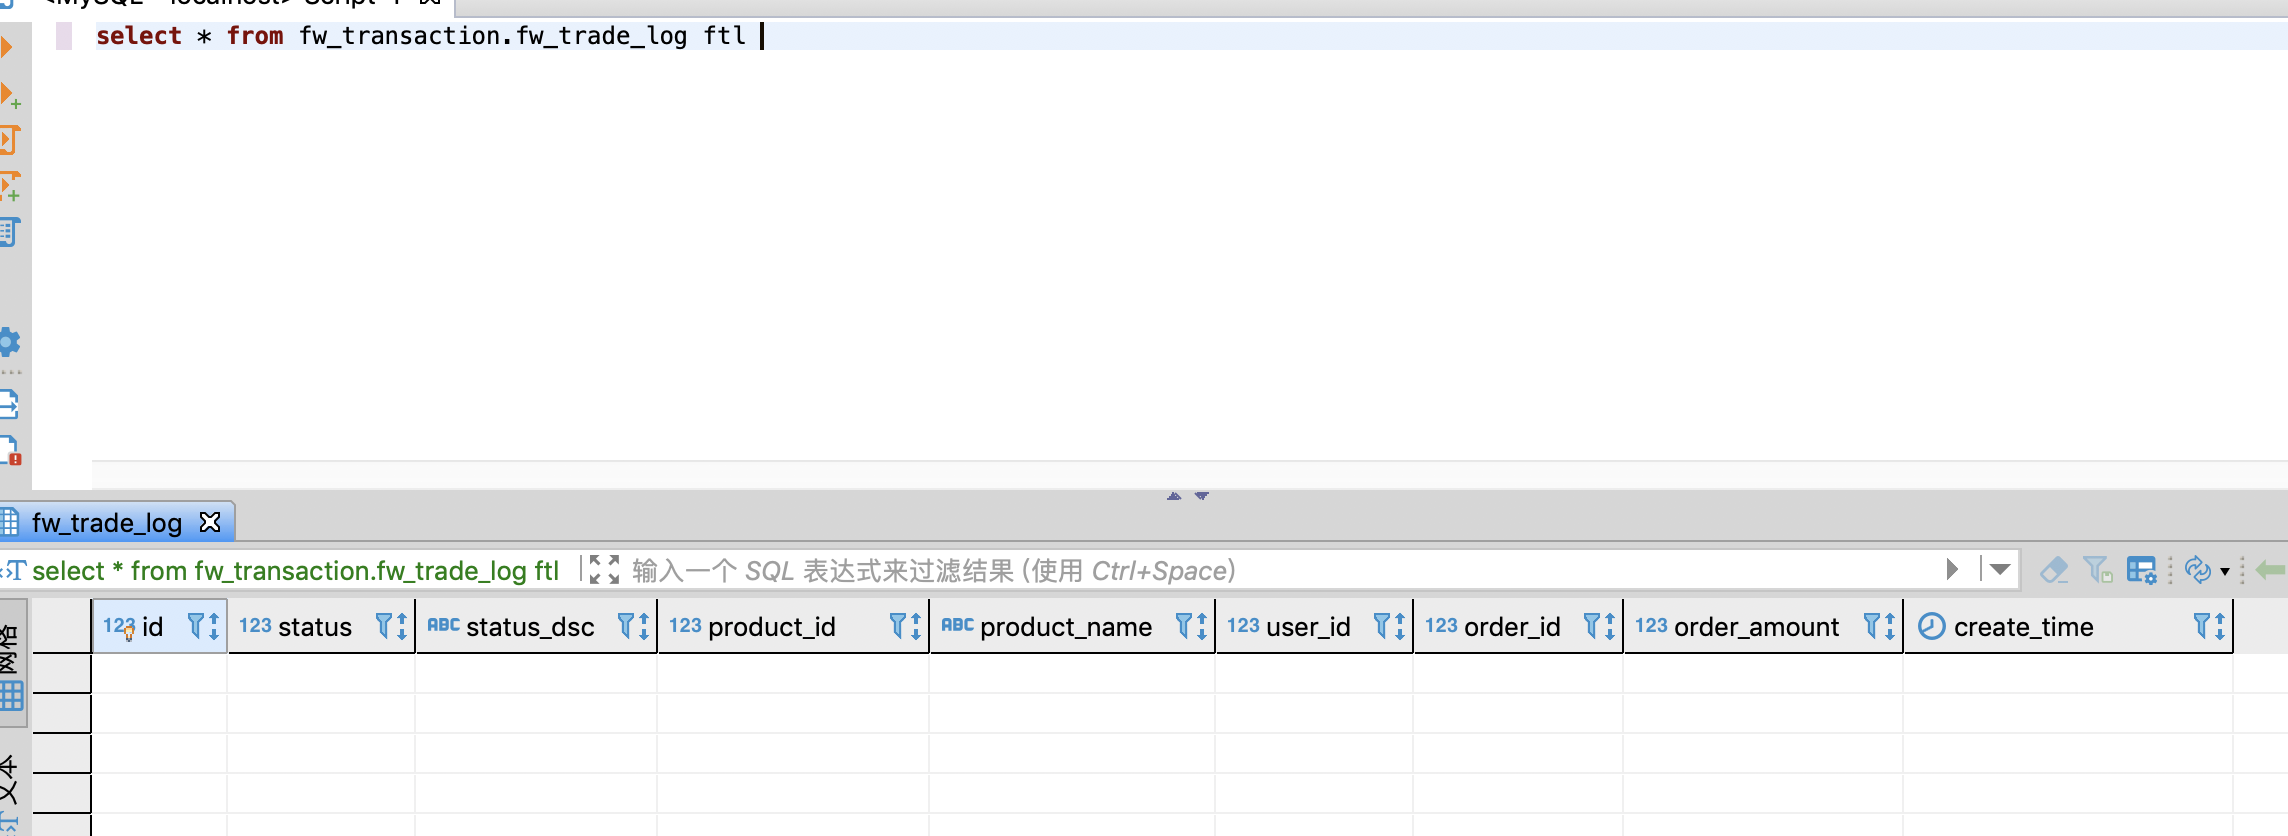Image resolution: width=2288 pixels, height=836 pixels.
Task: Select the fw_trade_log results tab
Action: (x=107, y=523)
